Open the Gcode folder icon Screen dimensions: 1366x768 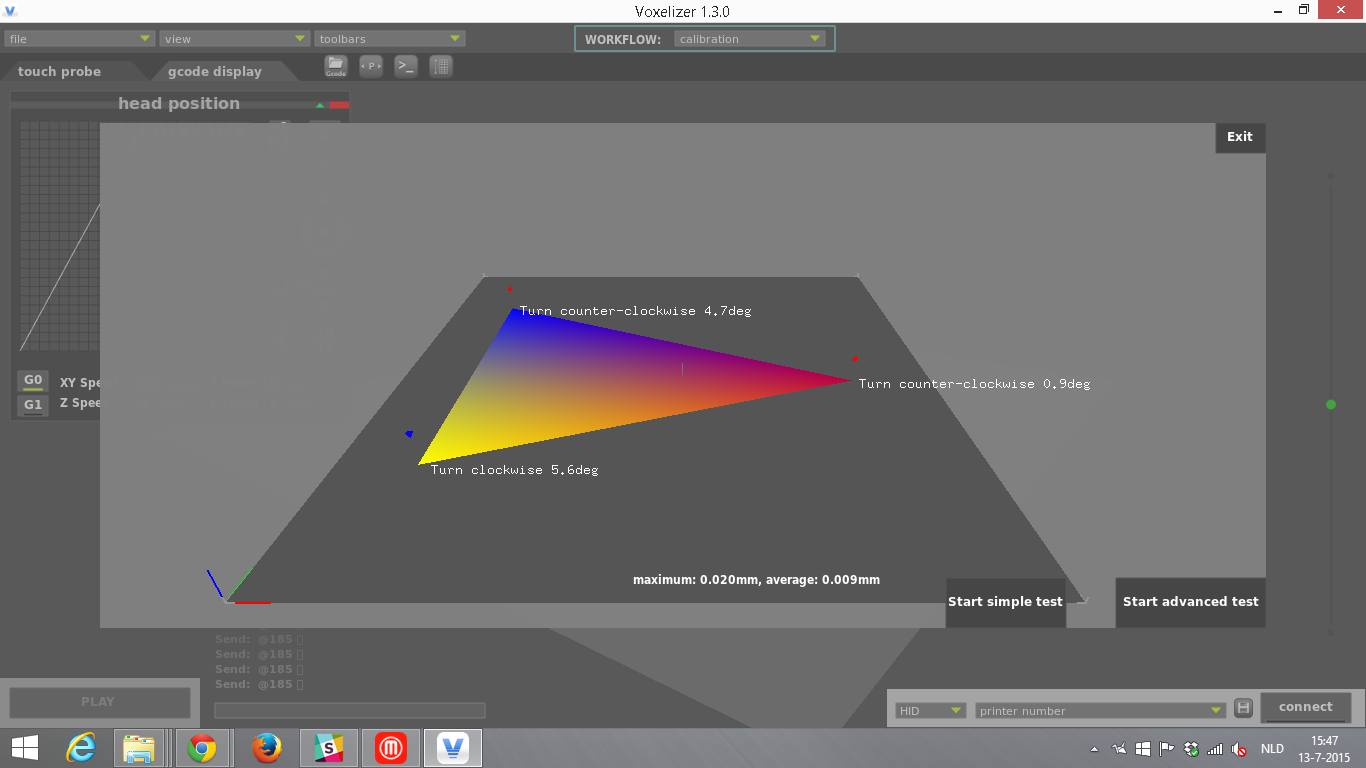(x=336, y=67)
